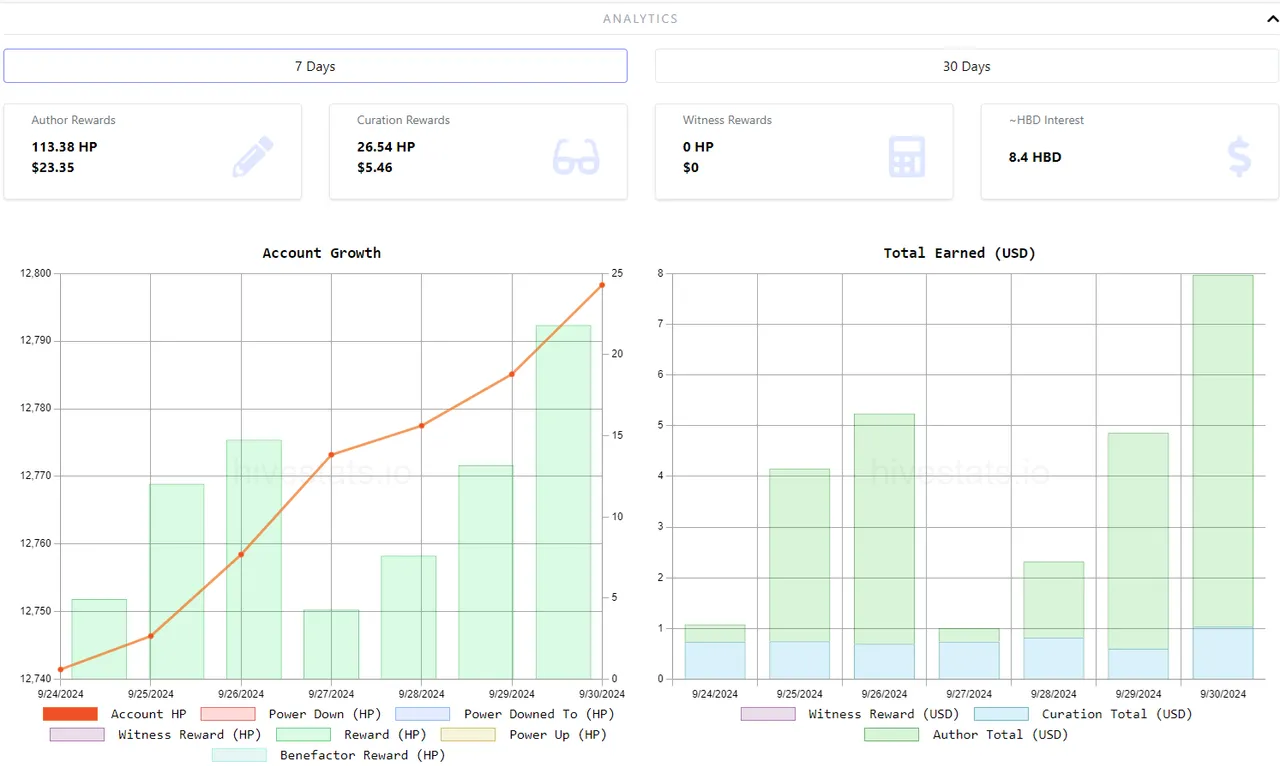The height and width of the screenshot is (766, 1280).
Task: Click the 9/30/2024 author total bar in Total Earned
Action: pyautogui.click(x=1222, y=452)
